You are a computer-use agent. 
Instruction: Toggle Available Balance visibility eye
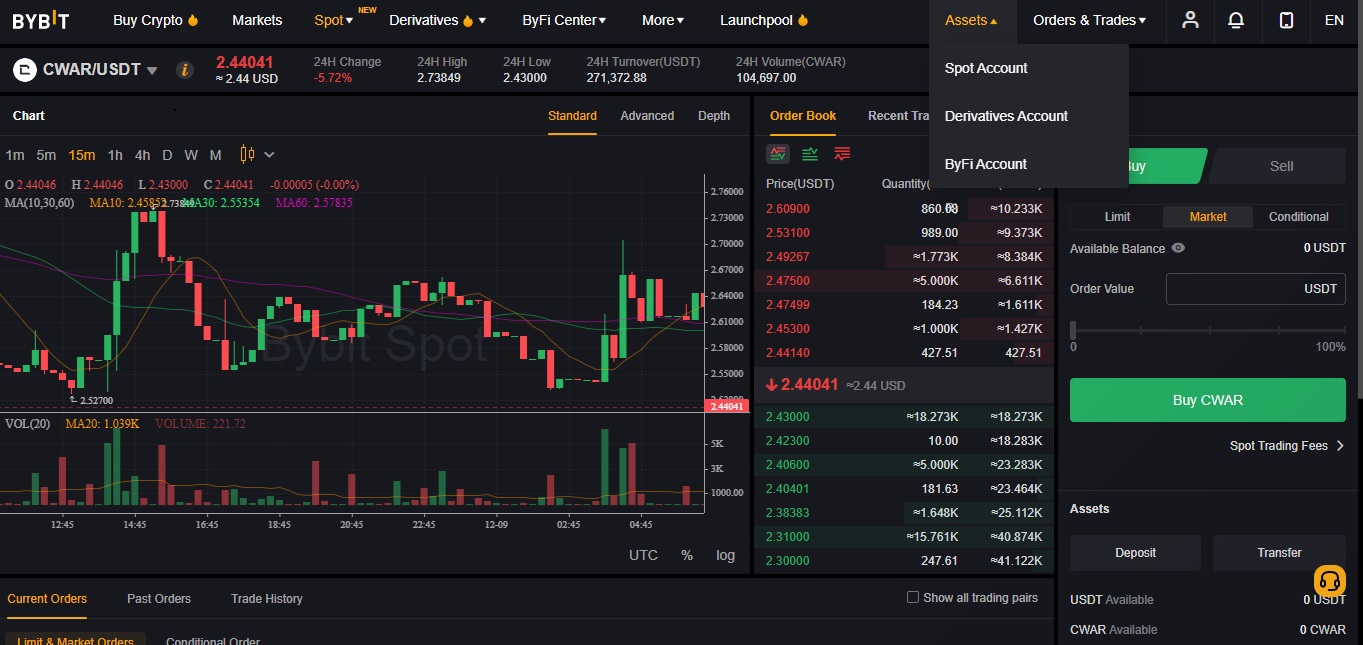pos(1178,248)
